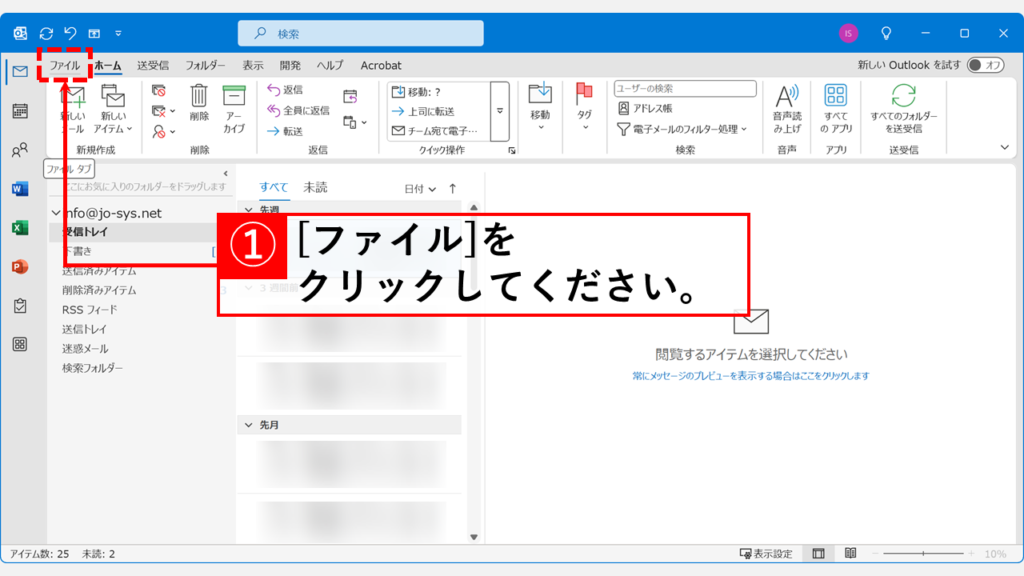Open the ファイル tab
This screenshot has height=576, width=1024.
coord(65,65)
